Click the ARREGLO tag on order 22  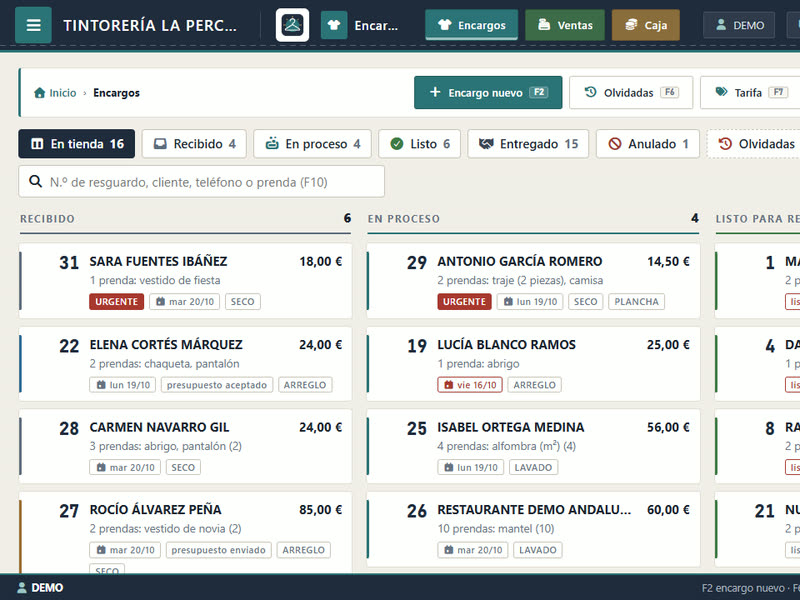305,385
